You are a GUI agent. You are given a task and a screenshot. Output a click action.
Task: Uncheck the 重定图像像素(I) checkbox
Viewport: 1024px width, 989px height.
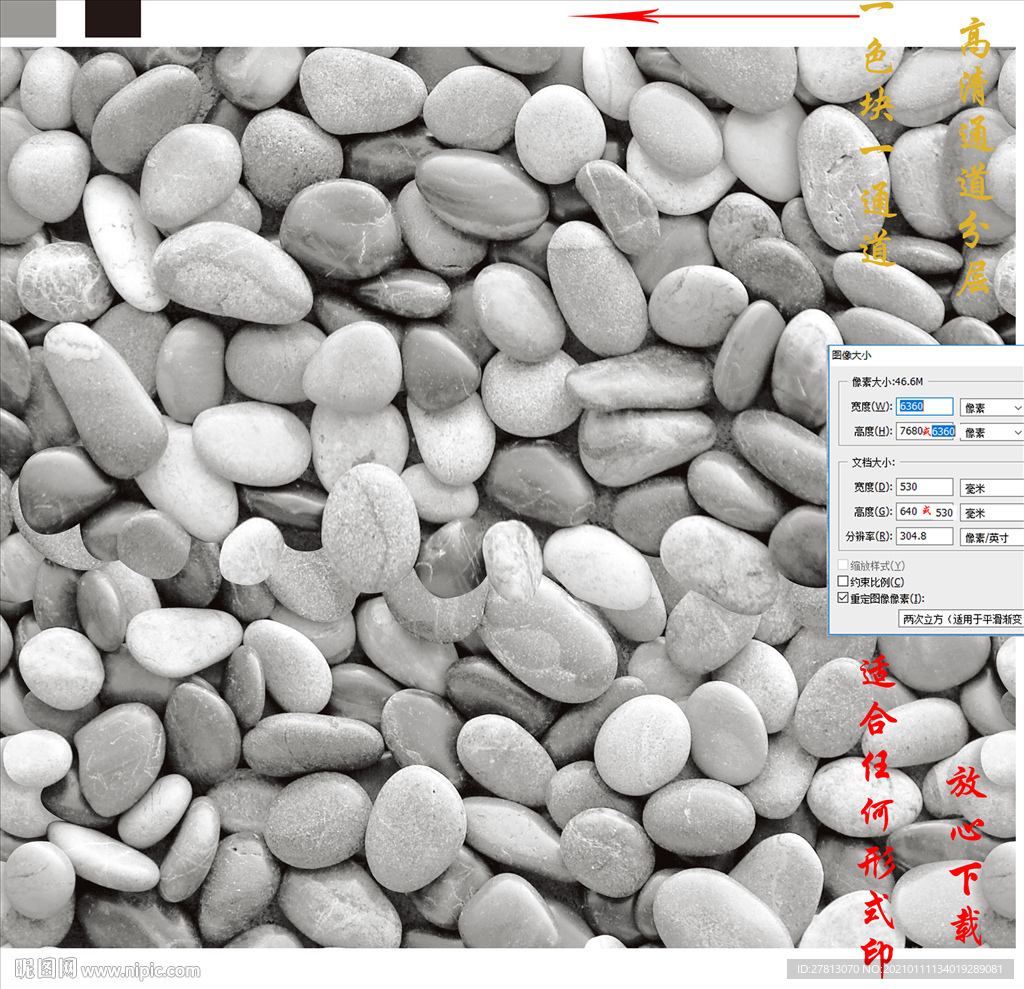coord(843,598)
